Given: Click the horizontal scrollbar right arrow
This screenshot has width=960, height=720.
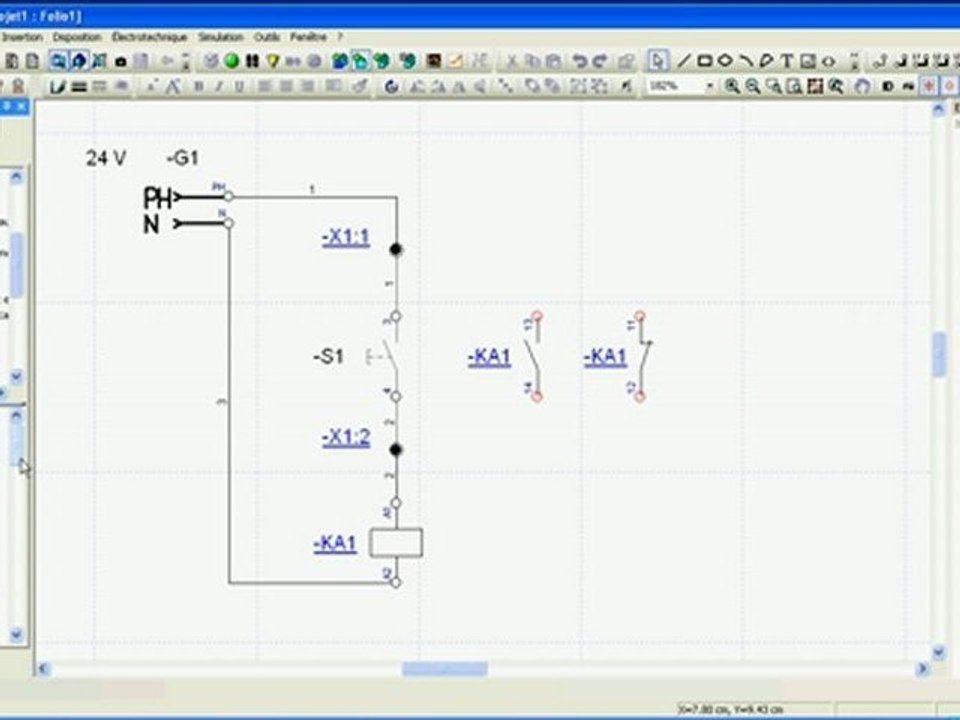Looking at the screenshot, I should 921,669.
